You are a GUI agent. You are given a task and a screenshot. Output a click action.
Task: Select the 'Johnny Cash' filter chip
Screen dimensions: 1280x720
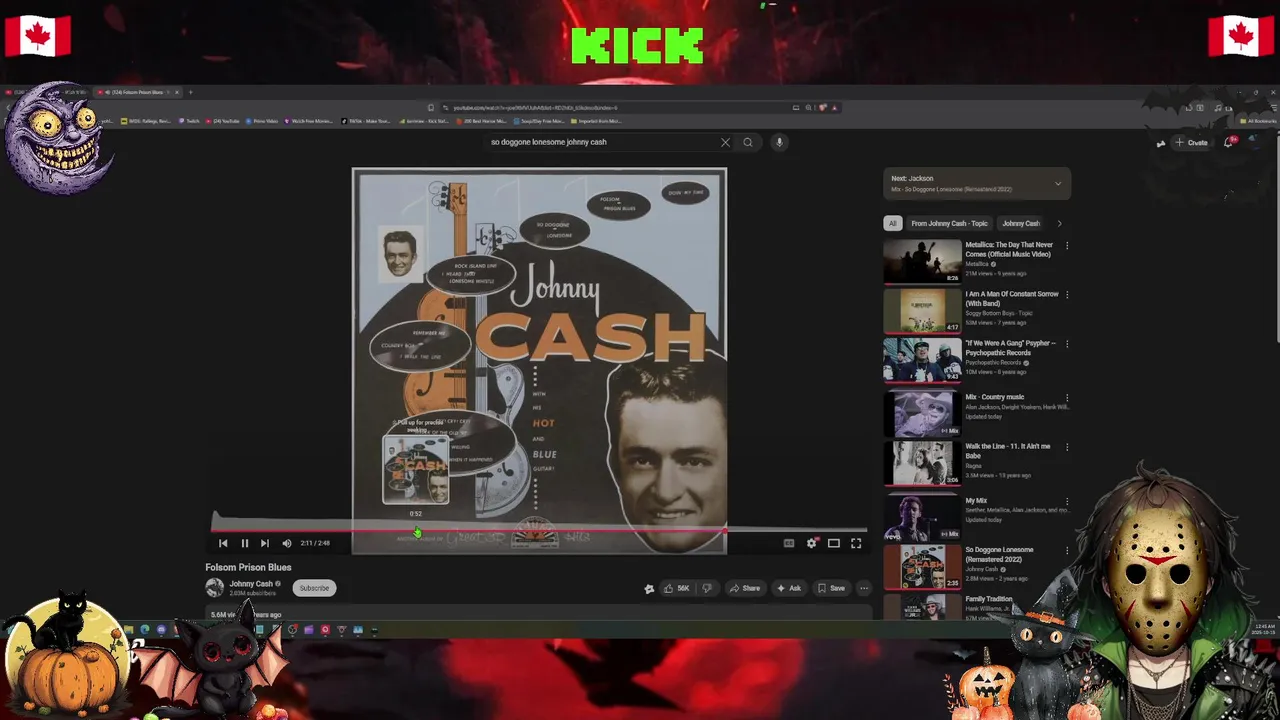coord(1021,223)
